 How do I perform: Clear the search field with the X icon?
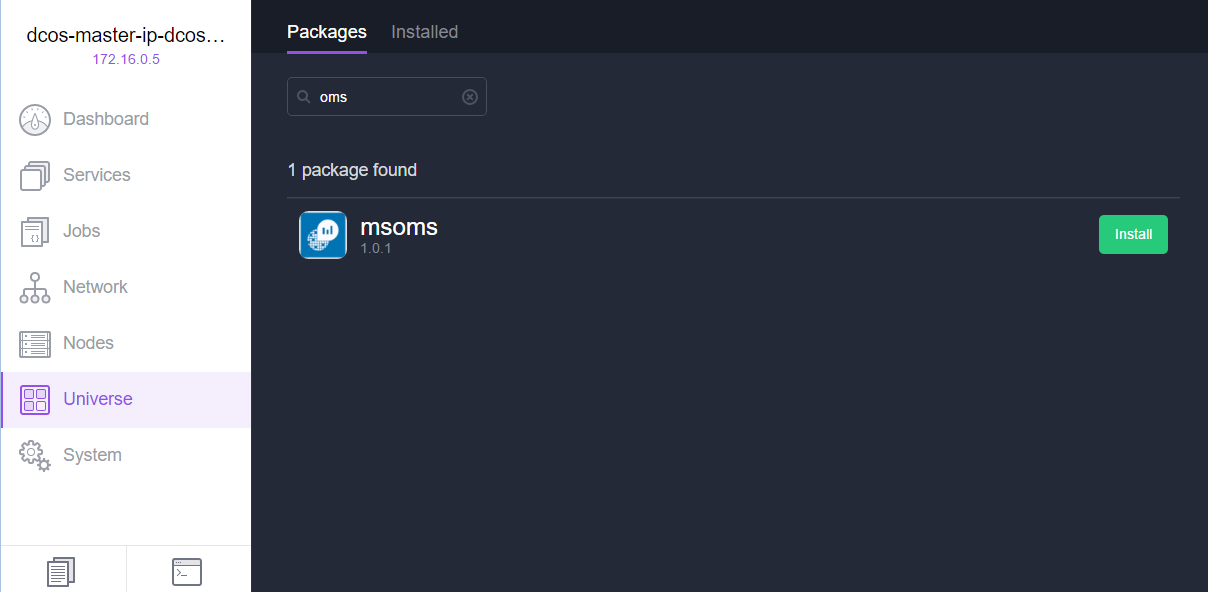point(470,97)
